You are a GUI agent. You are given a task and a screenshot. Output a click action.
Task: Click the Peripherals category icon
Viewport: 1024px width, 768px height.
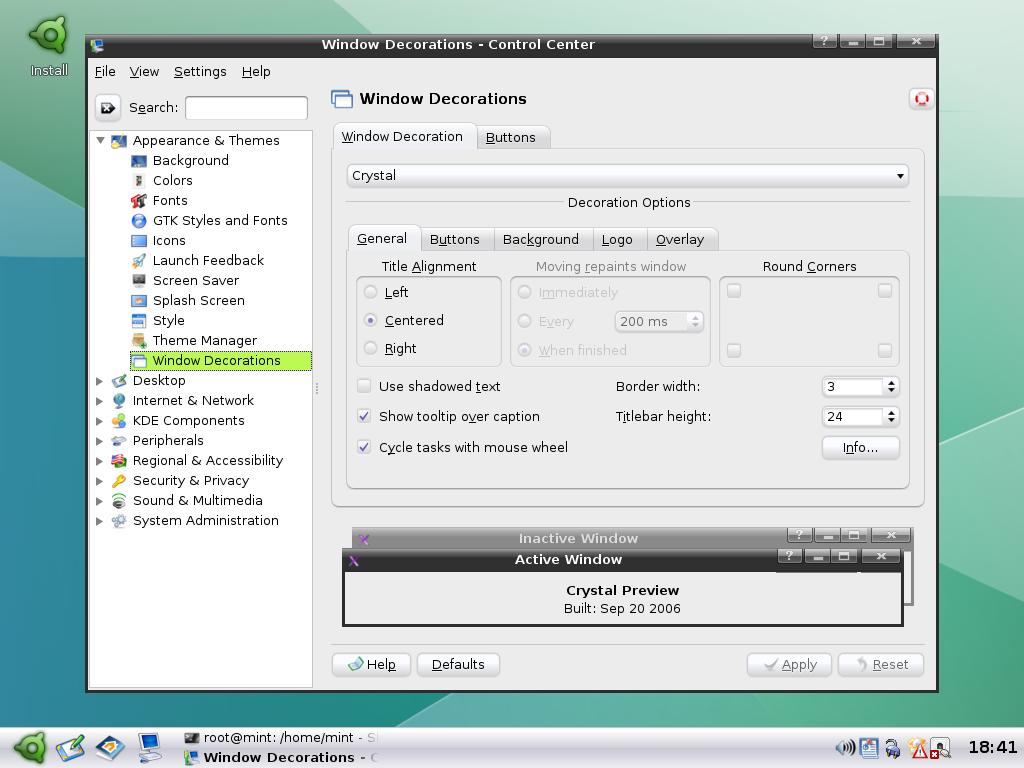tap(119, 441)
